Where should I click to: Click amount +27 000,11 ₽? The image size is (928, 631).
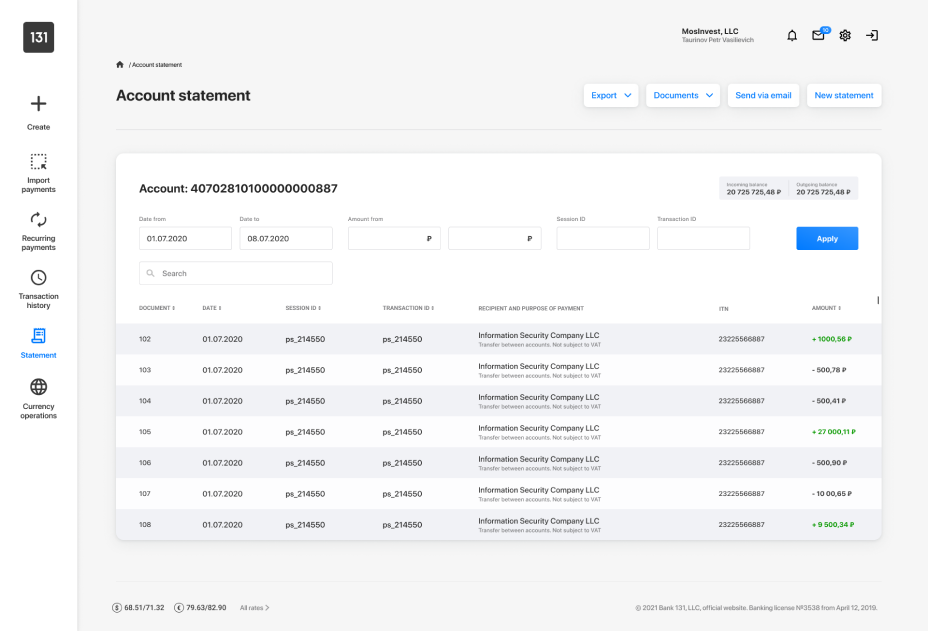833,432
